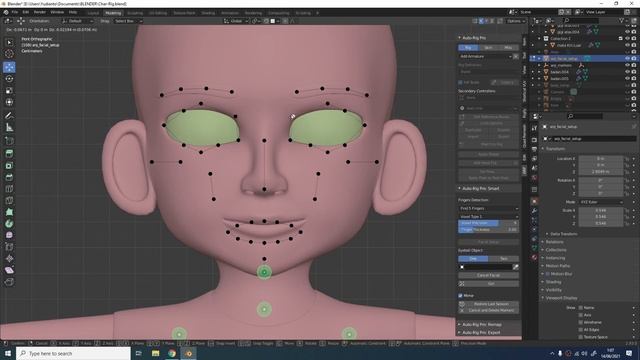Open File Explorer from the taskbar
The height and width of the screenshot is (360, 640).
point(156,353)
